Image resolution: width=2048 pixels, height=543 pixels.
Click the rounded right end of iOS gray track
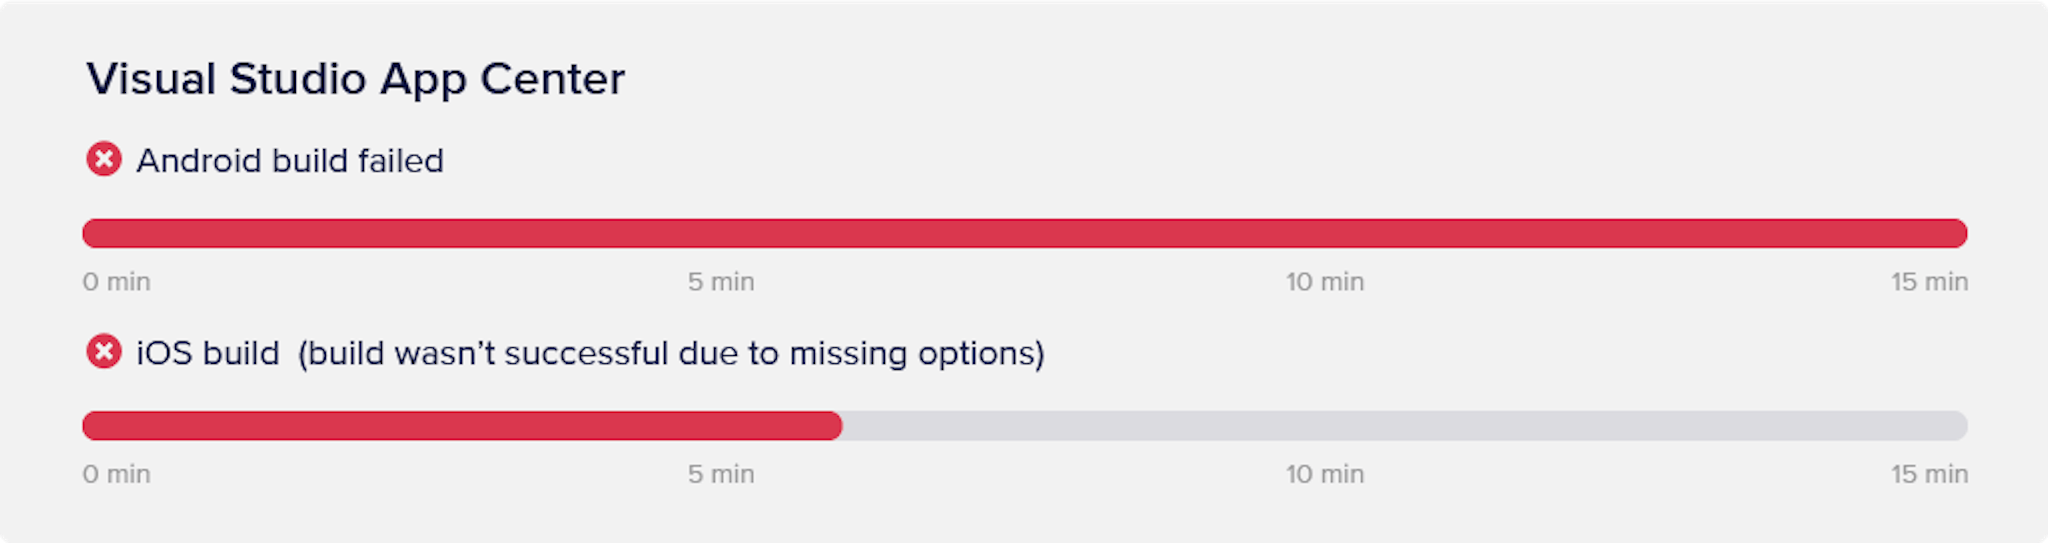(x=1956, y=426)
